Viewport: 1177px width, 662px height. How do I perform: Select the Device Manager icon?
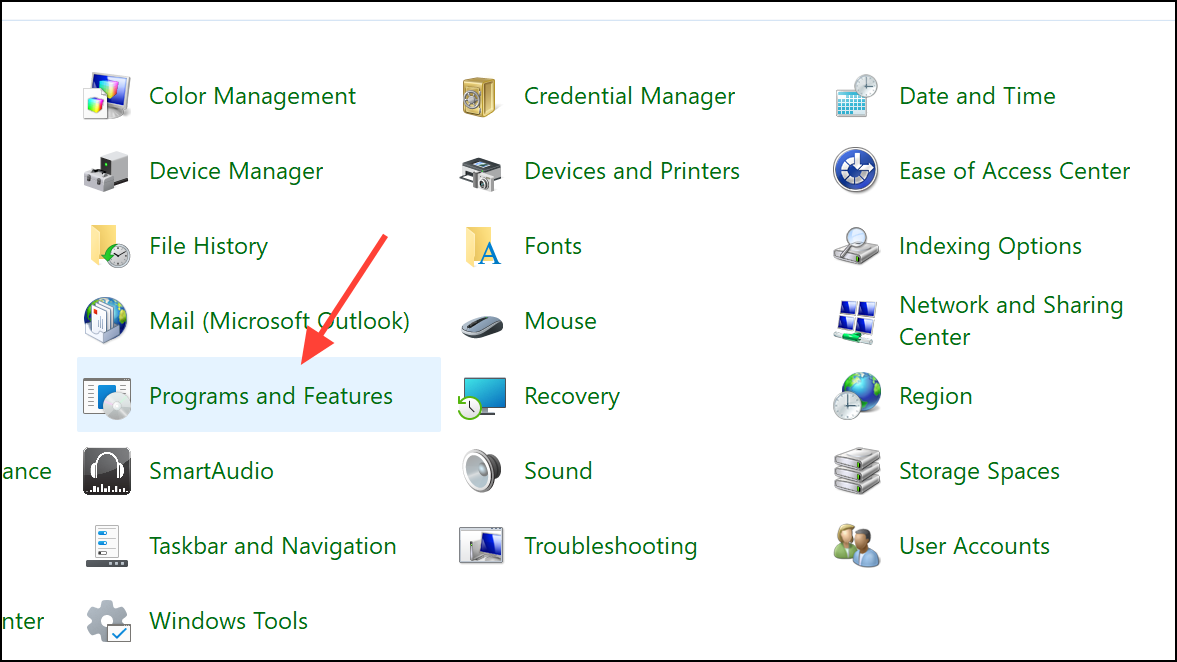point(106,170)
